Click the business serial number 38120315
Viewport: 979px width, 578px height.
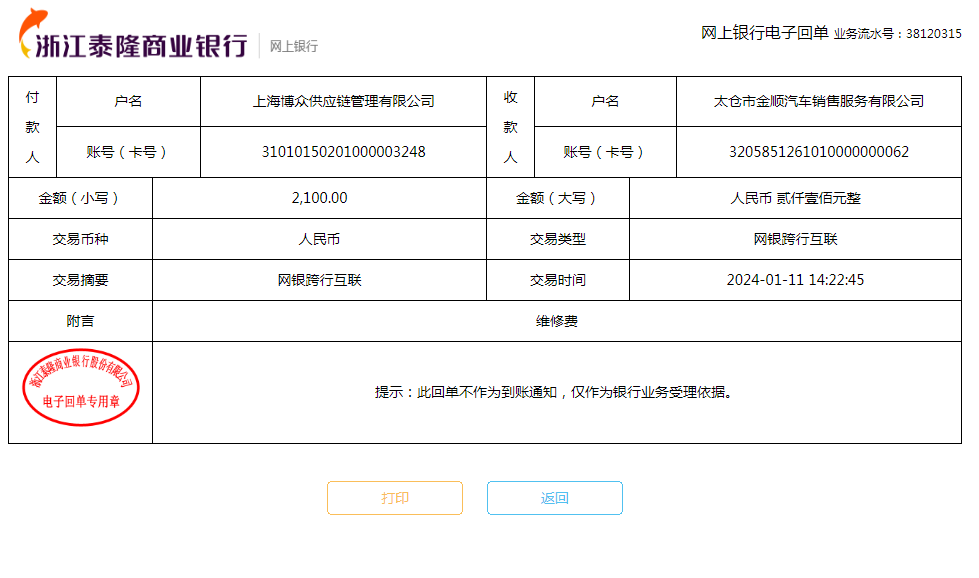point(934,34)
